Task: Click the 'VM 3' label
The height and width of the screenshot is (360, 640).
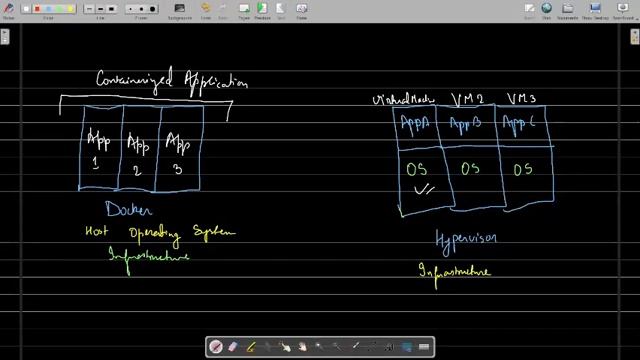Action: 521,98
